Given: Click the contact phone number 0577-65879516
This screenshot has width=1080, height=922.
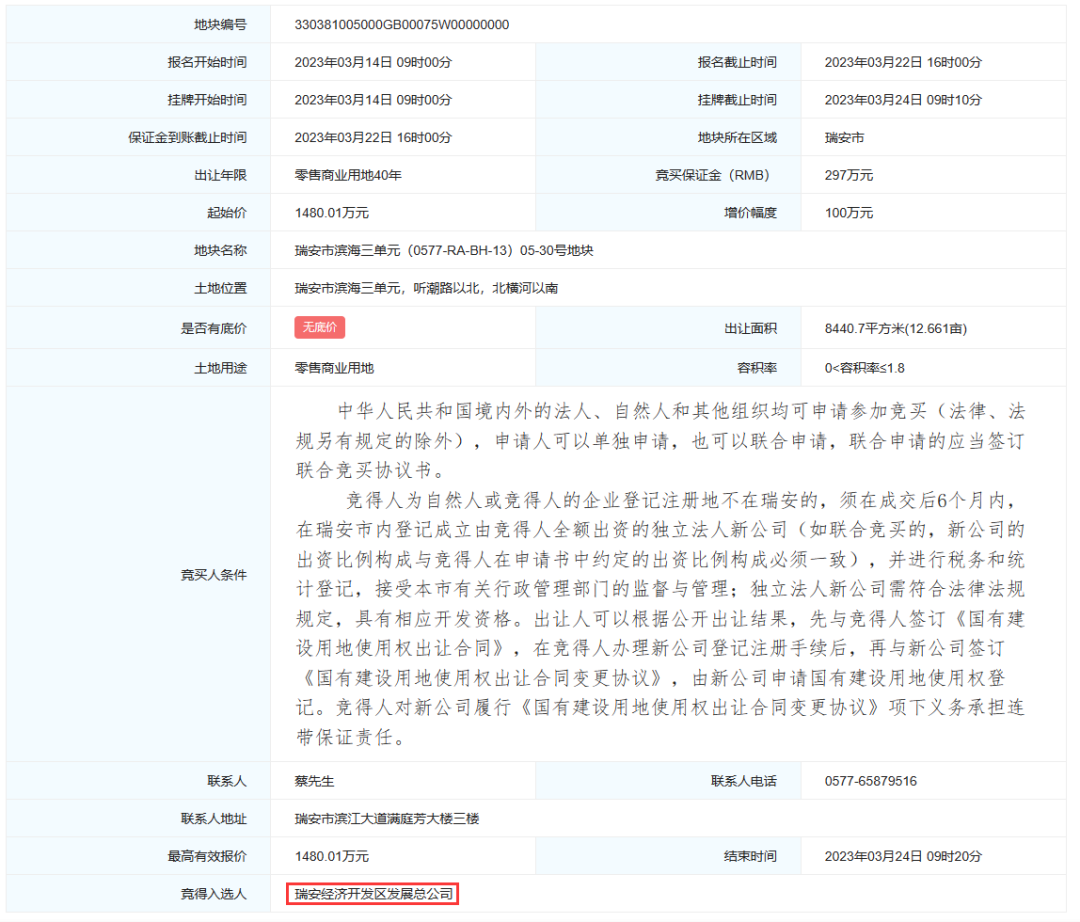Looking at the screenshot, I should (870, 782).
